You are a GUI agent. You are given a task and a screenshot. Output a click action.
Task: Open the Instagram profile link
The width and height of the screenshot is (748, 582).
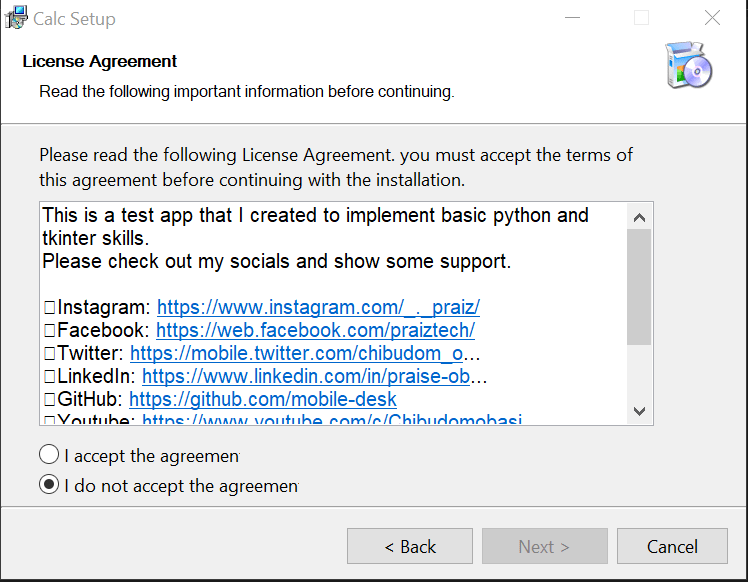coord(318,307)
